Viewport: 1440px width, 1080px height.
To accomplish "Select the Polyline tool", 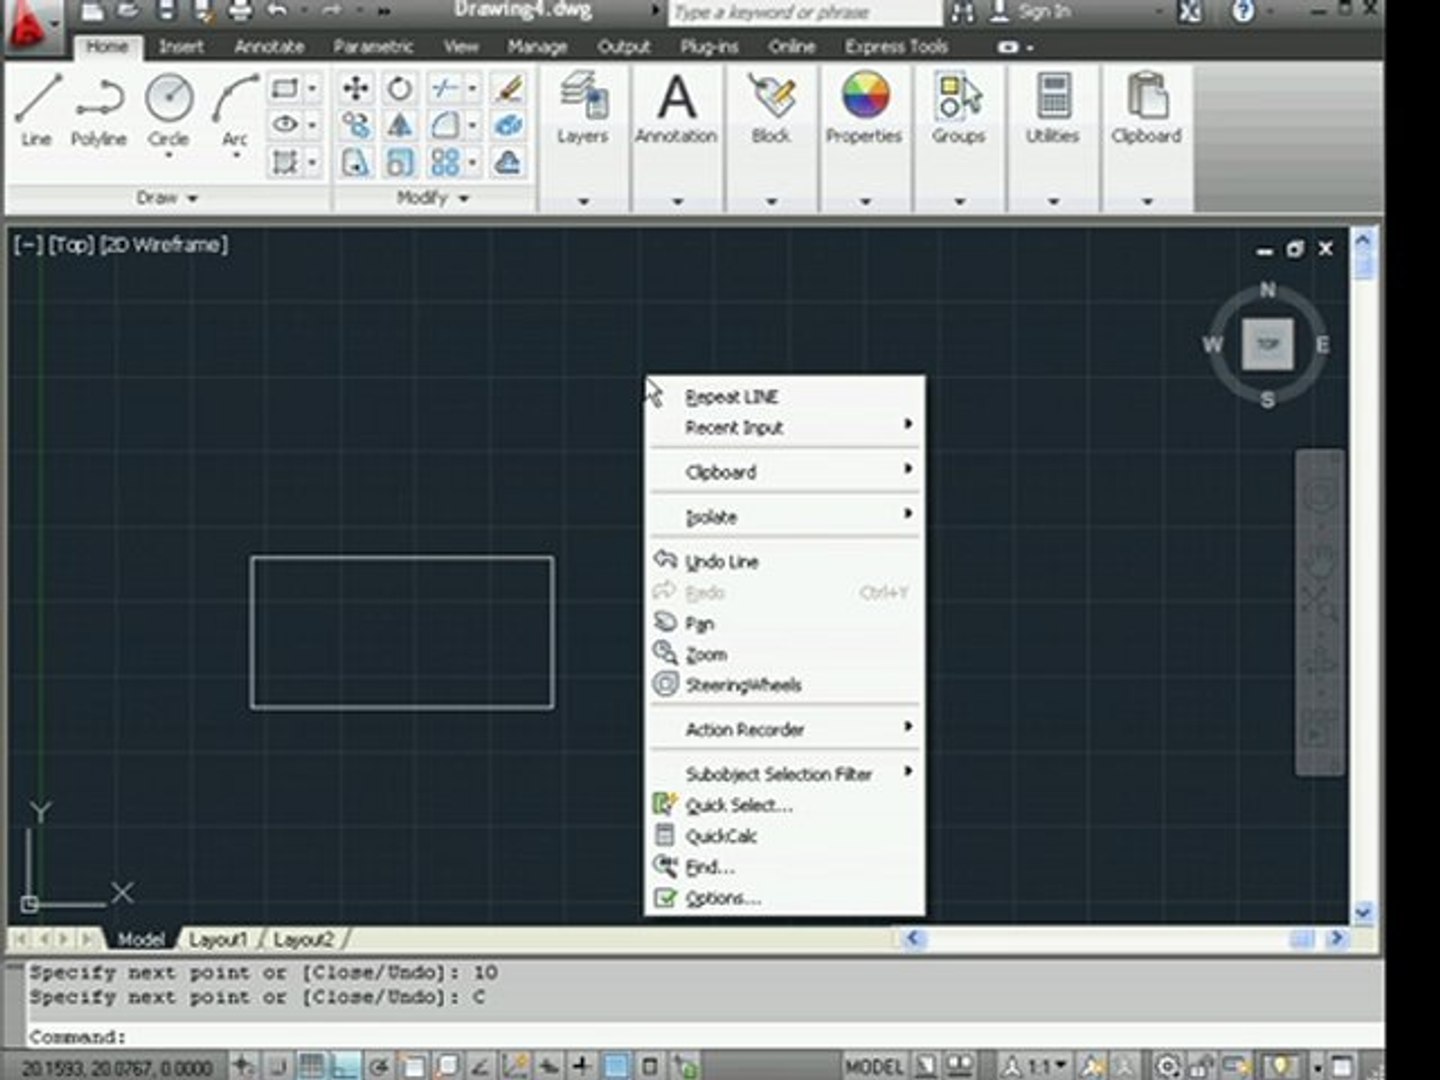I will pos(98,110).
